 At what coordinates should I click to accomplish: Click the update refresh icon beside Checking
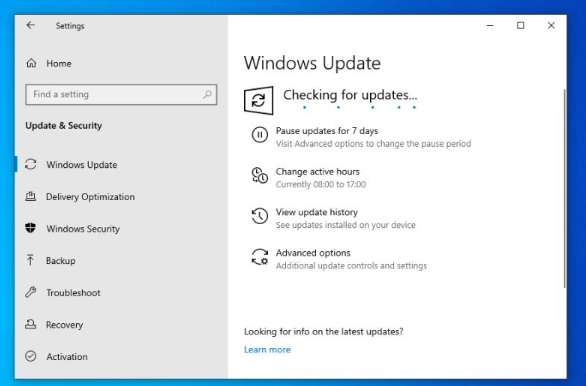click(x=258, y=100)
